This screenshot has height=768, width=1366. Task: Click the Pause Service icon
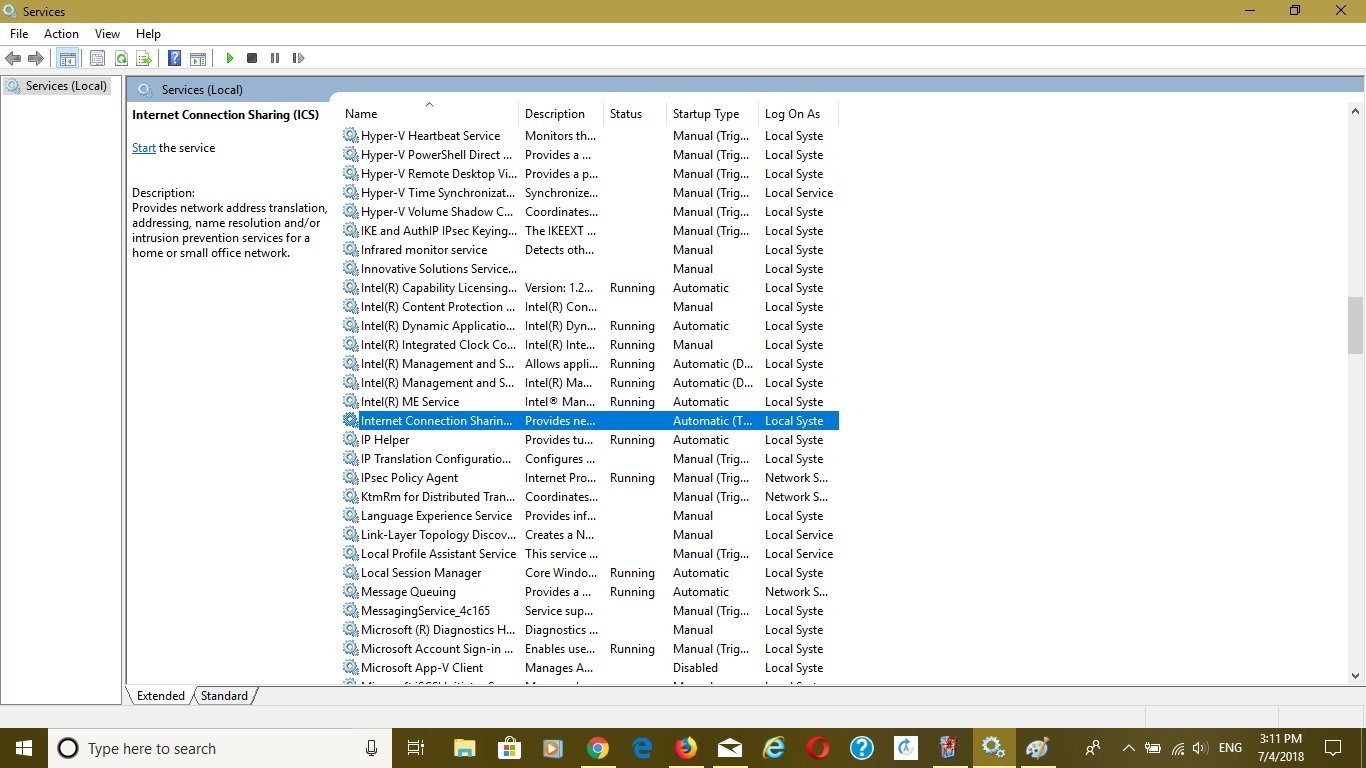pyautogui.click(x=275, y=59)
